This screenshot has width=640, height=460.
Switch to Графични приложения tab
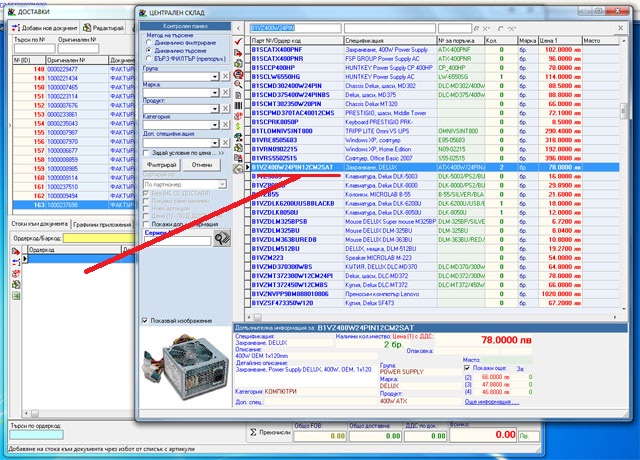point(102,224)
